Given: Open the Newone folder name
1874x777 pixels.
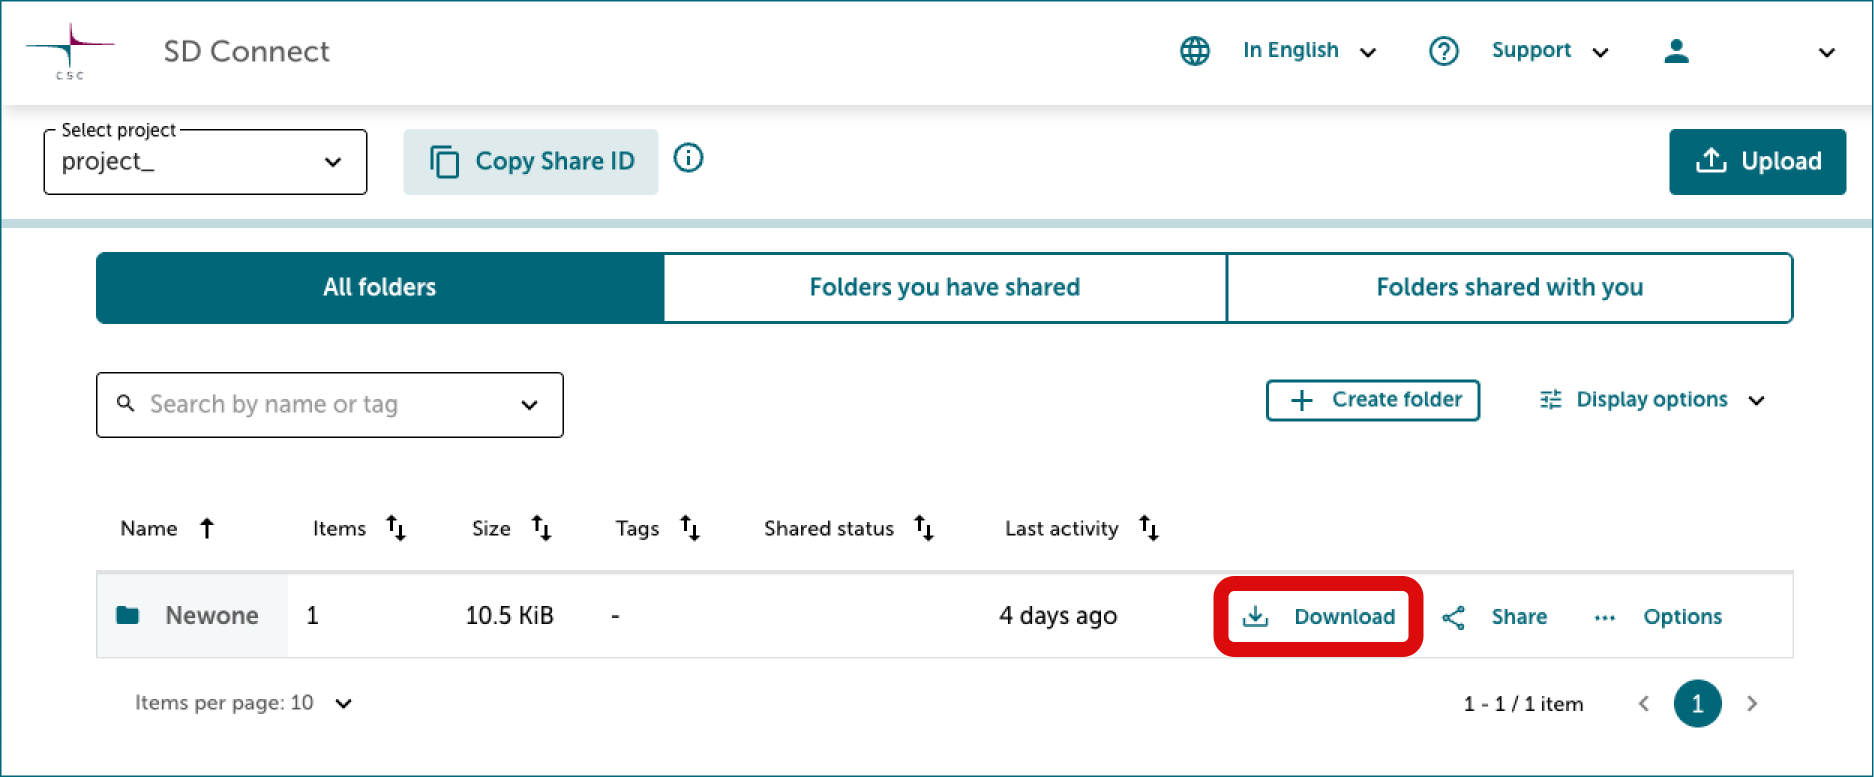Looking at the screenshot, I should pos(212,616).
